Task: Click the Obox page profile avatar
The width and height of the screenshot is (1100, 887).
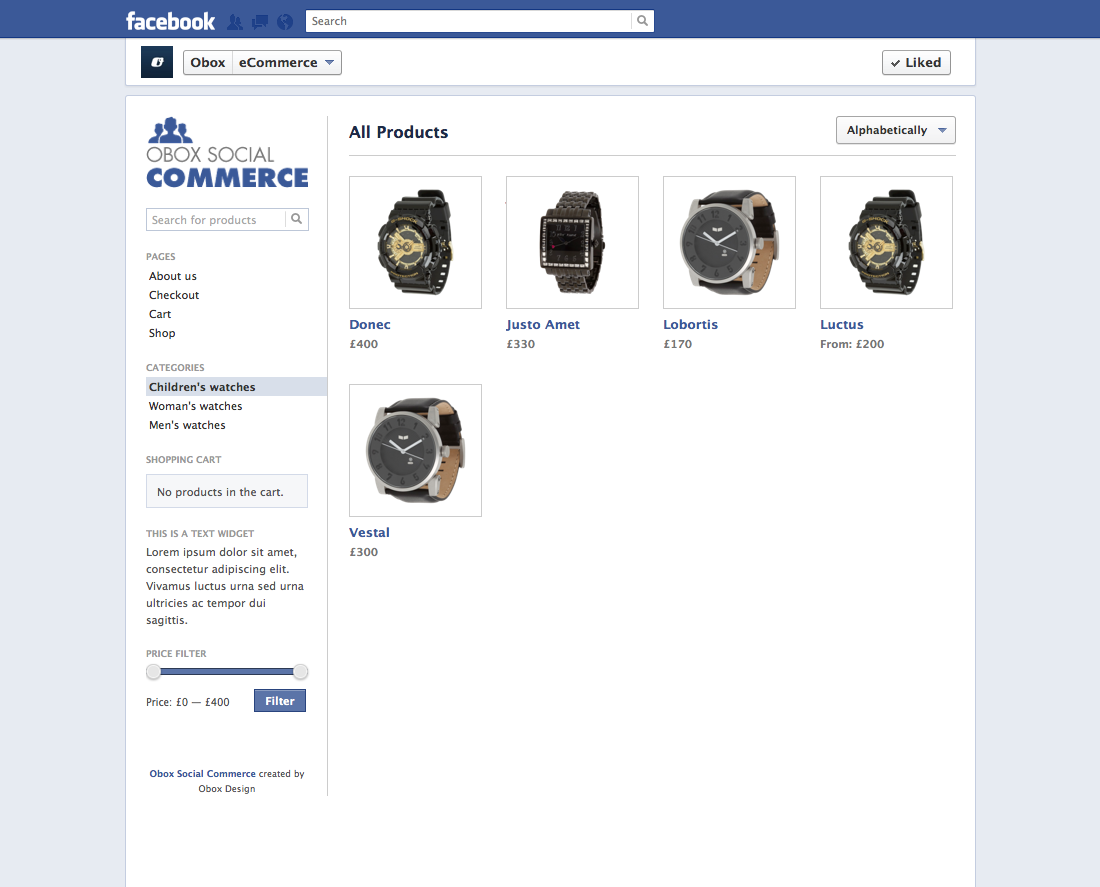Action: pyautogui.click(x=156, y=62)
